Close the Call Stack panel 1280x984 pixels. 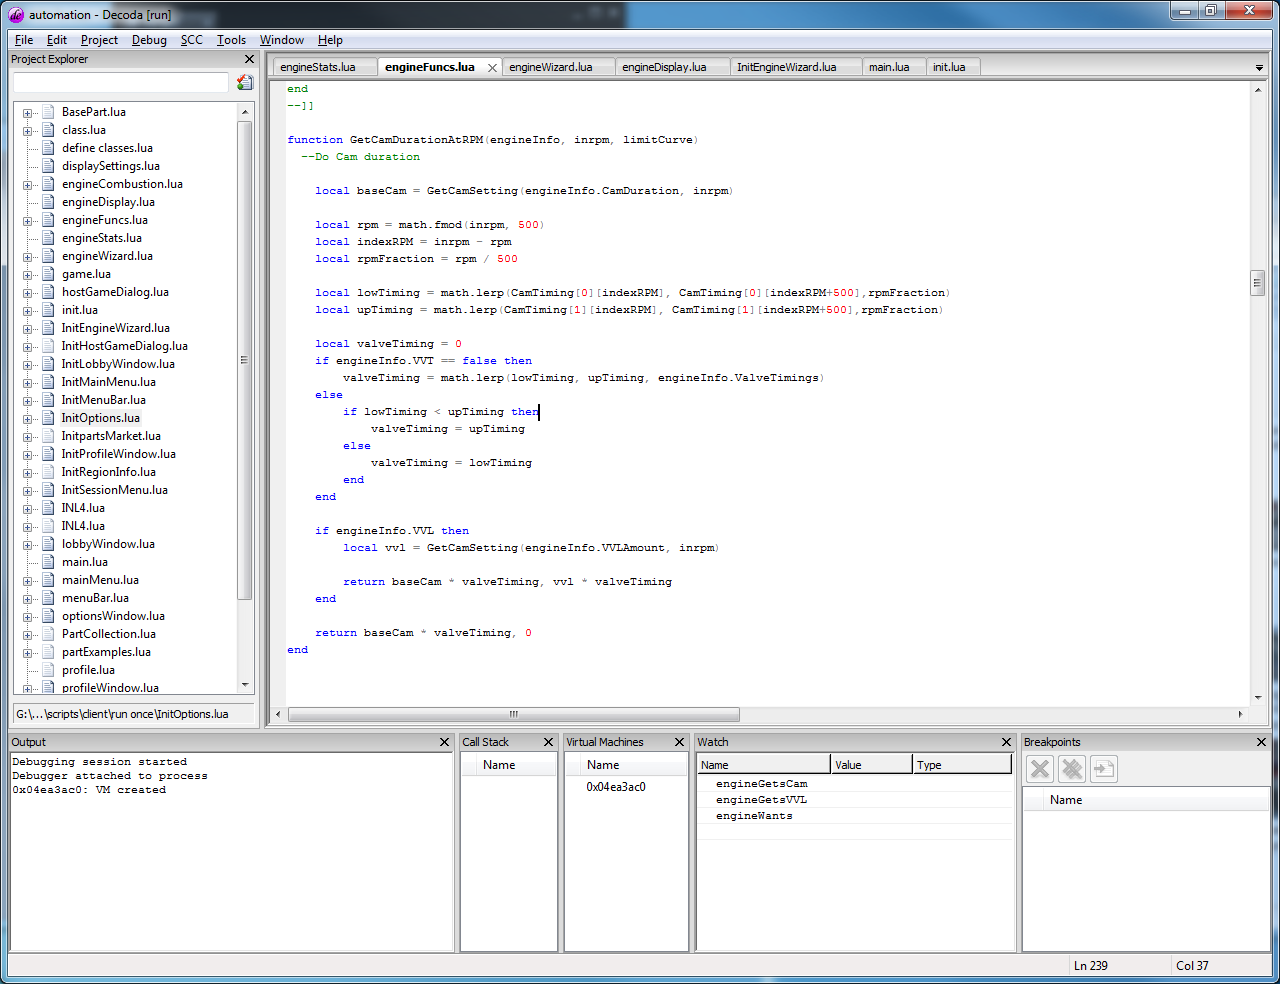pyautogui.click(x=548, y=742)
